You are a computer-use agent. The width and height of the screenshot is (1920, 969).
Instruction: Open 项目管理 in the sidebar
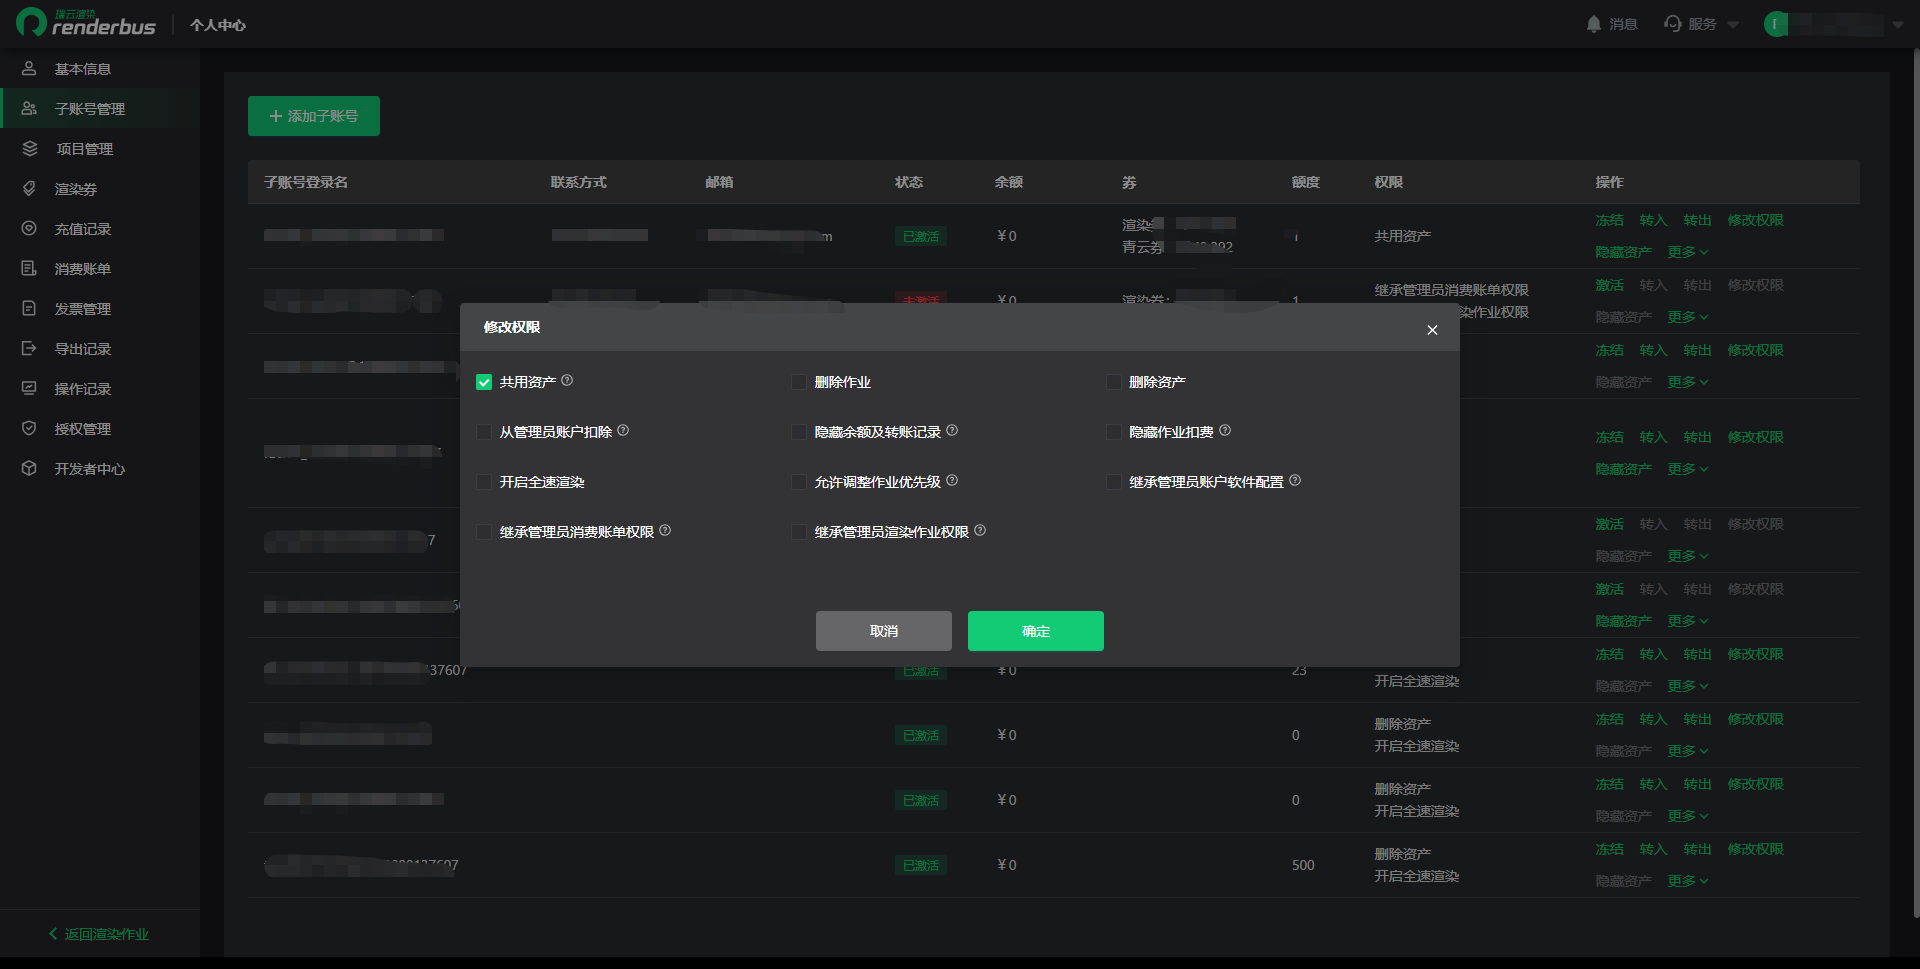pyautogui.click(x=100, y=148)
